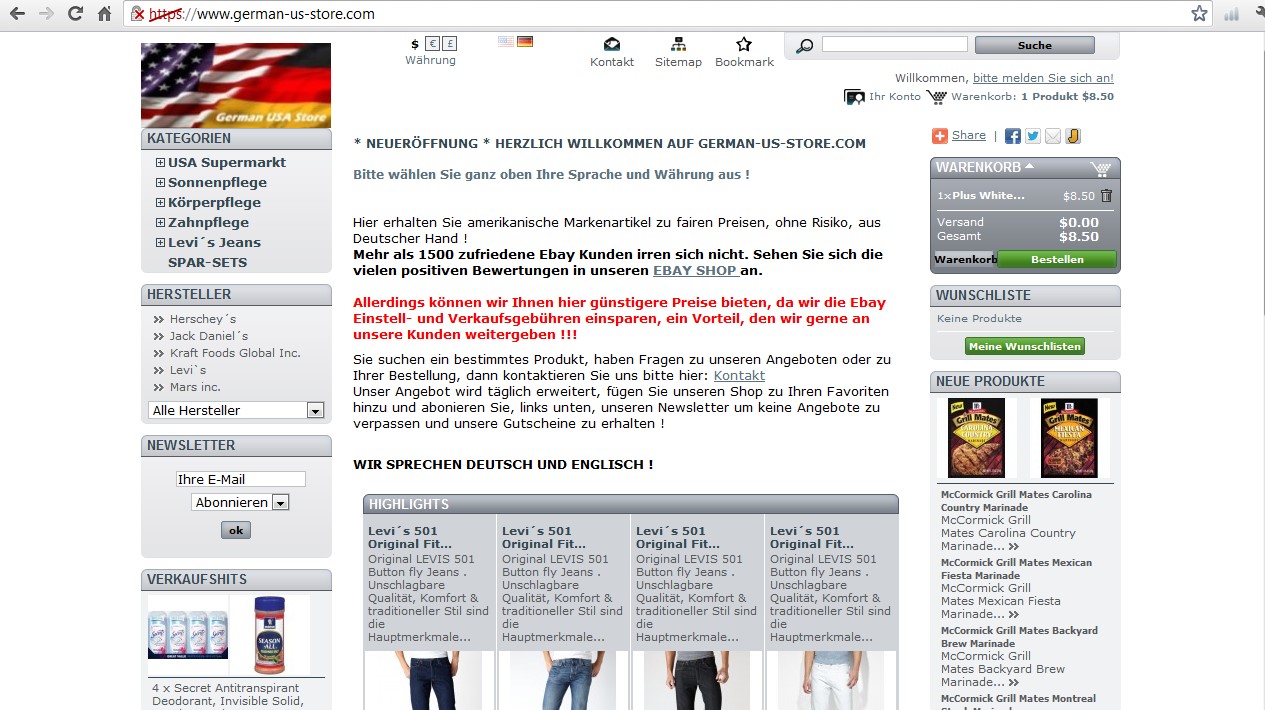
Task: Choose the US flag language
Action: click(506, 41)
